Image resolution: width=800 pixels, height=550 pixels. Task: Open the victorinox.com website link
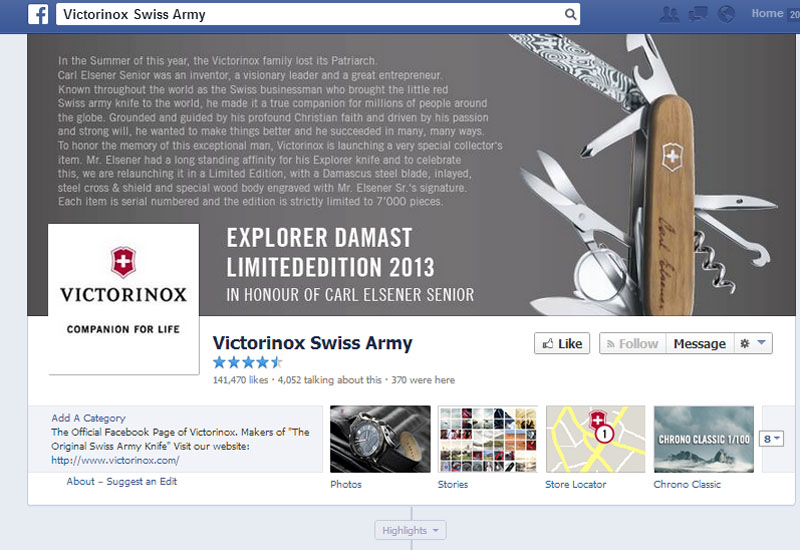point(115,460)
